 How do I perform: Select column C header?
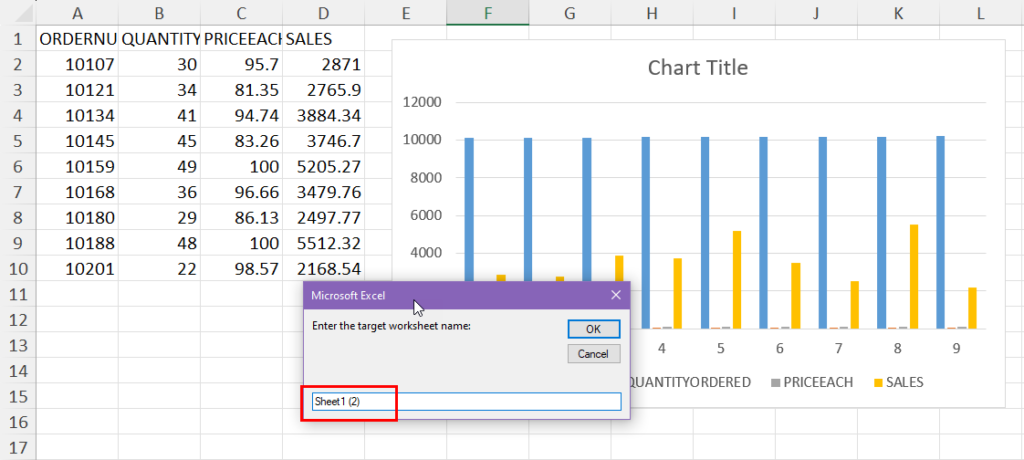click(242, 13)
